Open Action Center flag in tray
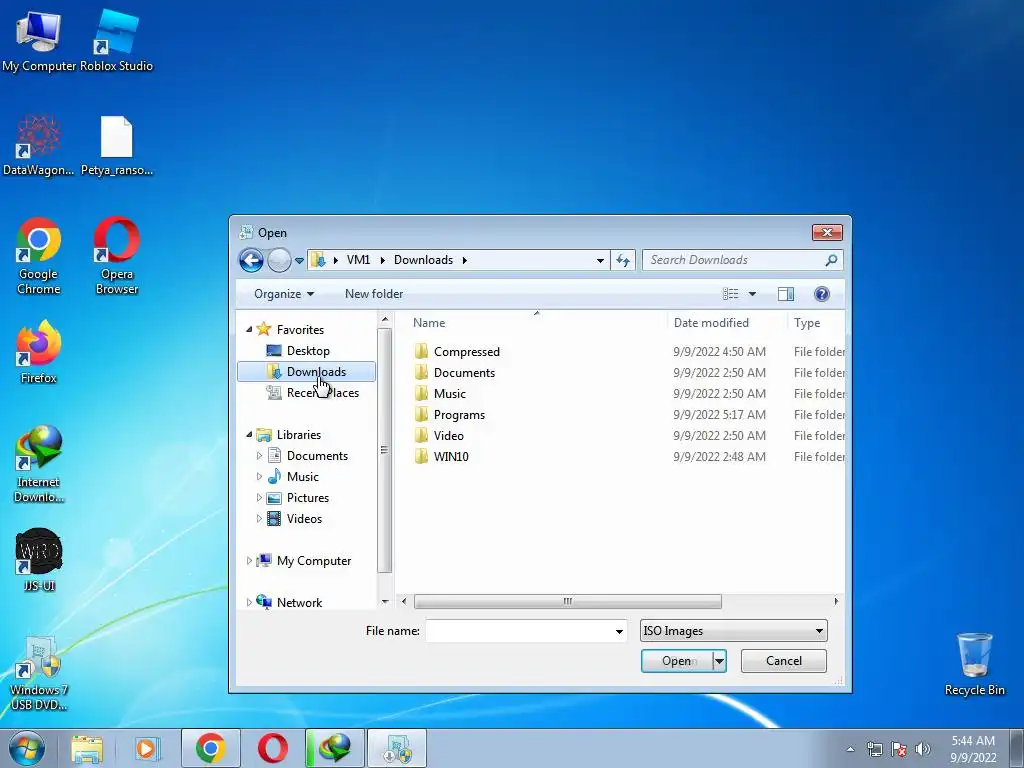 point(899,749)
